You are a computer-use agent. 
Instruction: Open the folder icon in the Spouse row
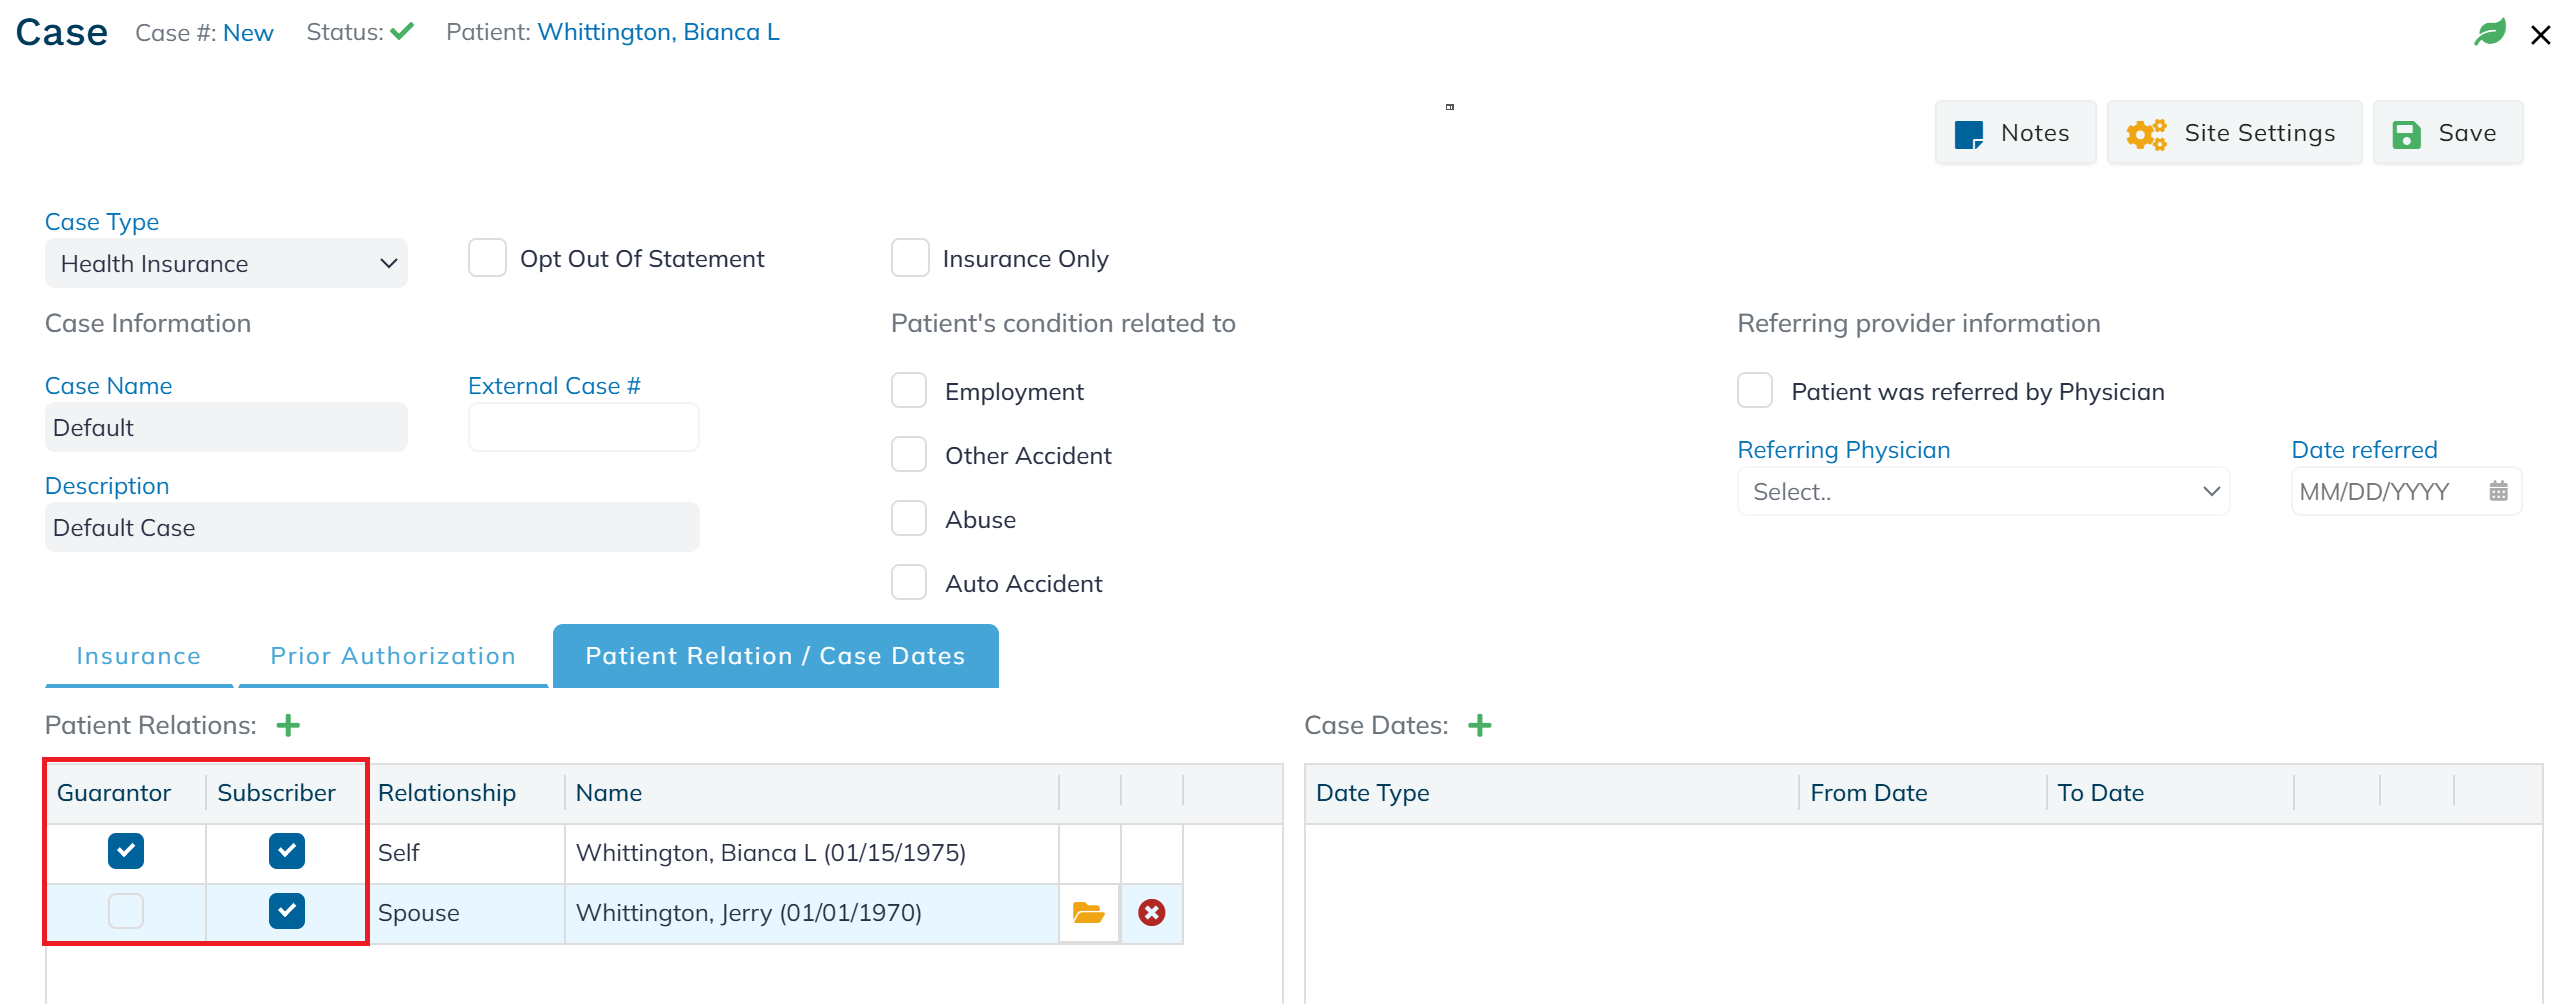tap(1088, 912)
